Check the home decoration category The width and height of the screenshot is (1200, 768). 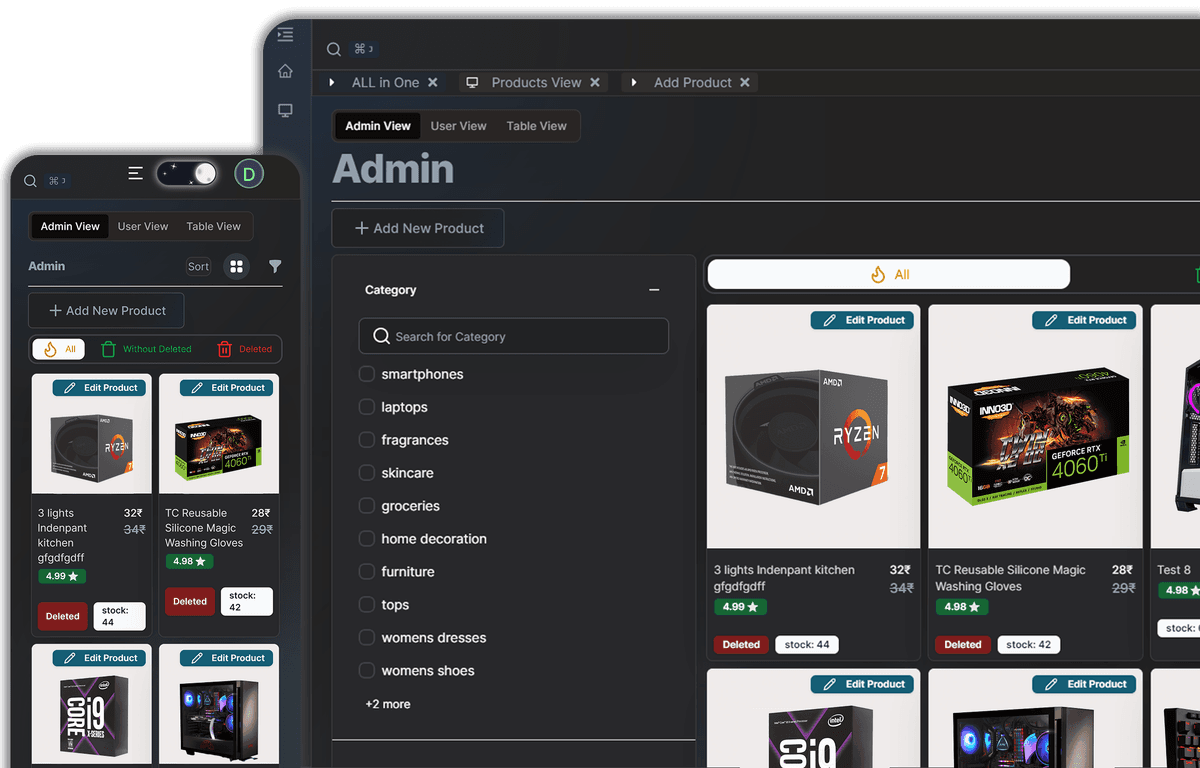pos(367,539)
